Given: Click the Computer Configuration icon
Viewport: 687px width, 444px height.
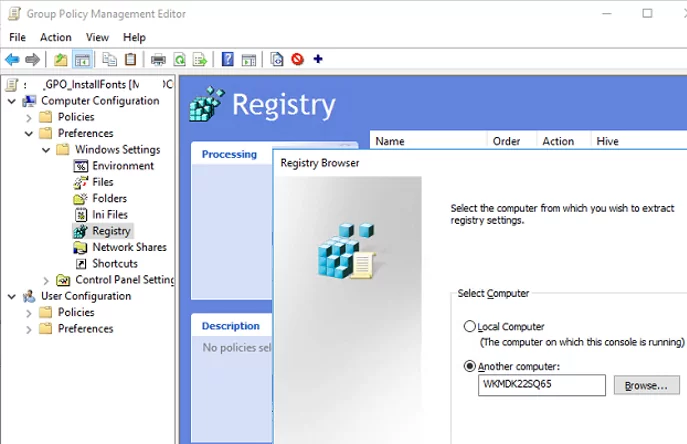Looking at the screenshot, I should pyautogui.click(x=29, y=101).
